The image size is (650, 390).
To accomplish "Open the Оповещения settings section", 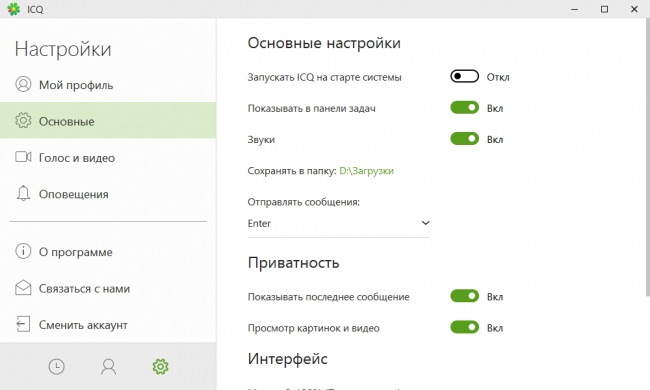I will point(108,194).
